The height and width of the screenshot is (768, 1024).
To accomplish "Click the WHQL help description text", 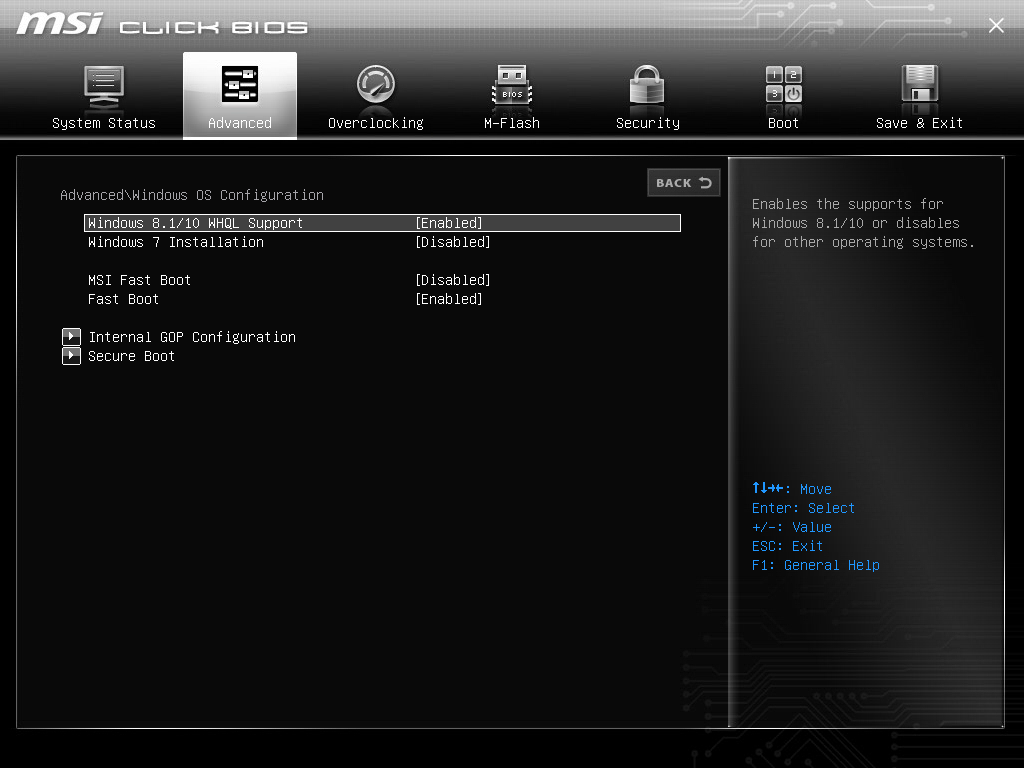I will pos(863,223).
